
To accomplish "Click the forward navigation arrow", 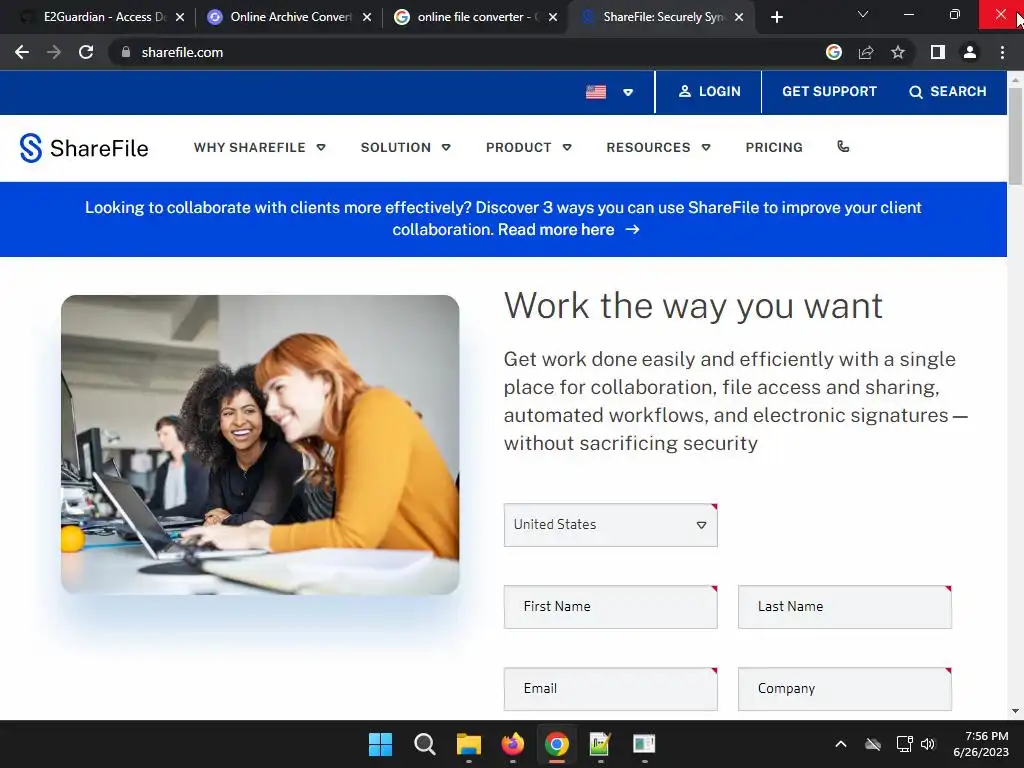I will coord(54,52).
